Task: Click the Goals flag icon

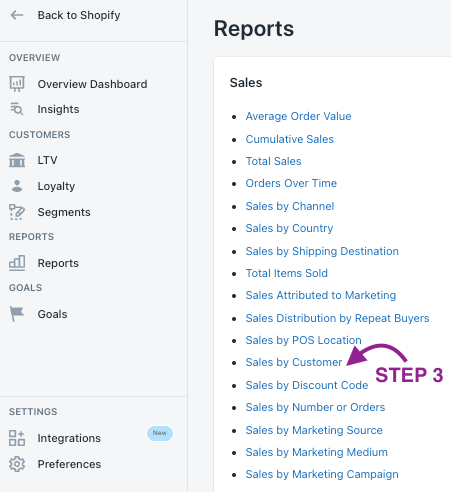Action: pyautogui.click(x=17, y=314)
